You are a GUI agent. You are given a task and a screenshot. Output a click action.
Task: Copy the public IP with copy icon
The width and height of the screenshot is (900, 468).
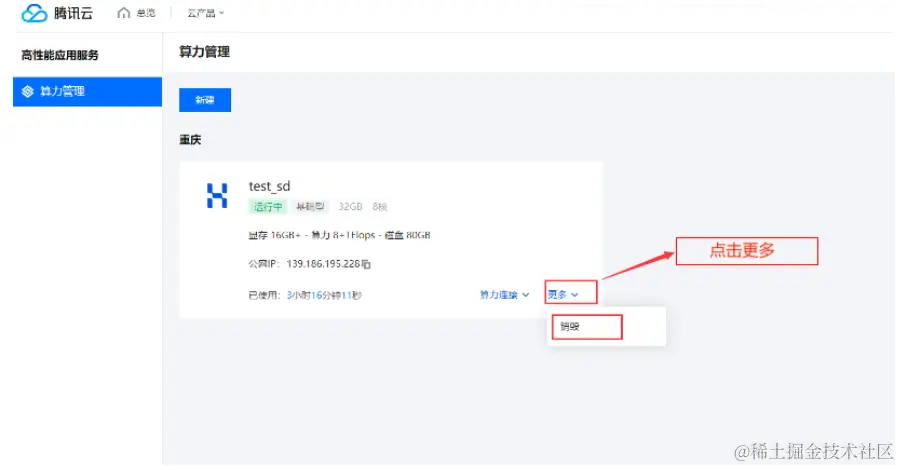tap(366, 264)
